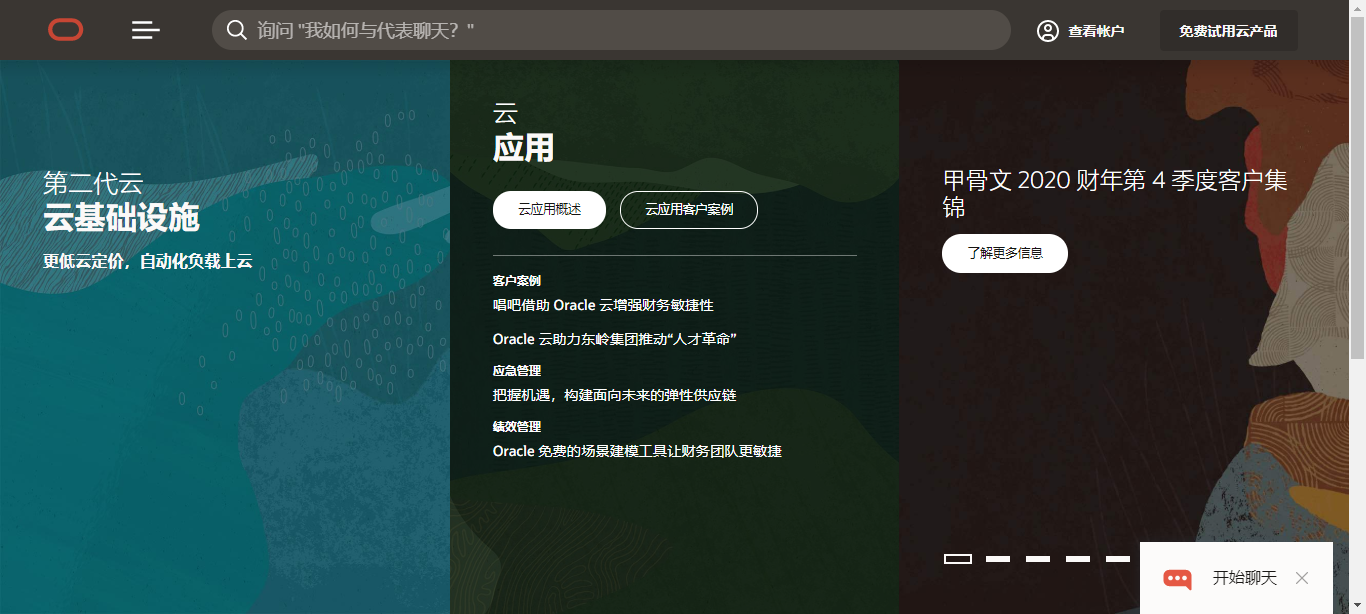Click the 免费试用云产品 button

(x=1228, y=30)
